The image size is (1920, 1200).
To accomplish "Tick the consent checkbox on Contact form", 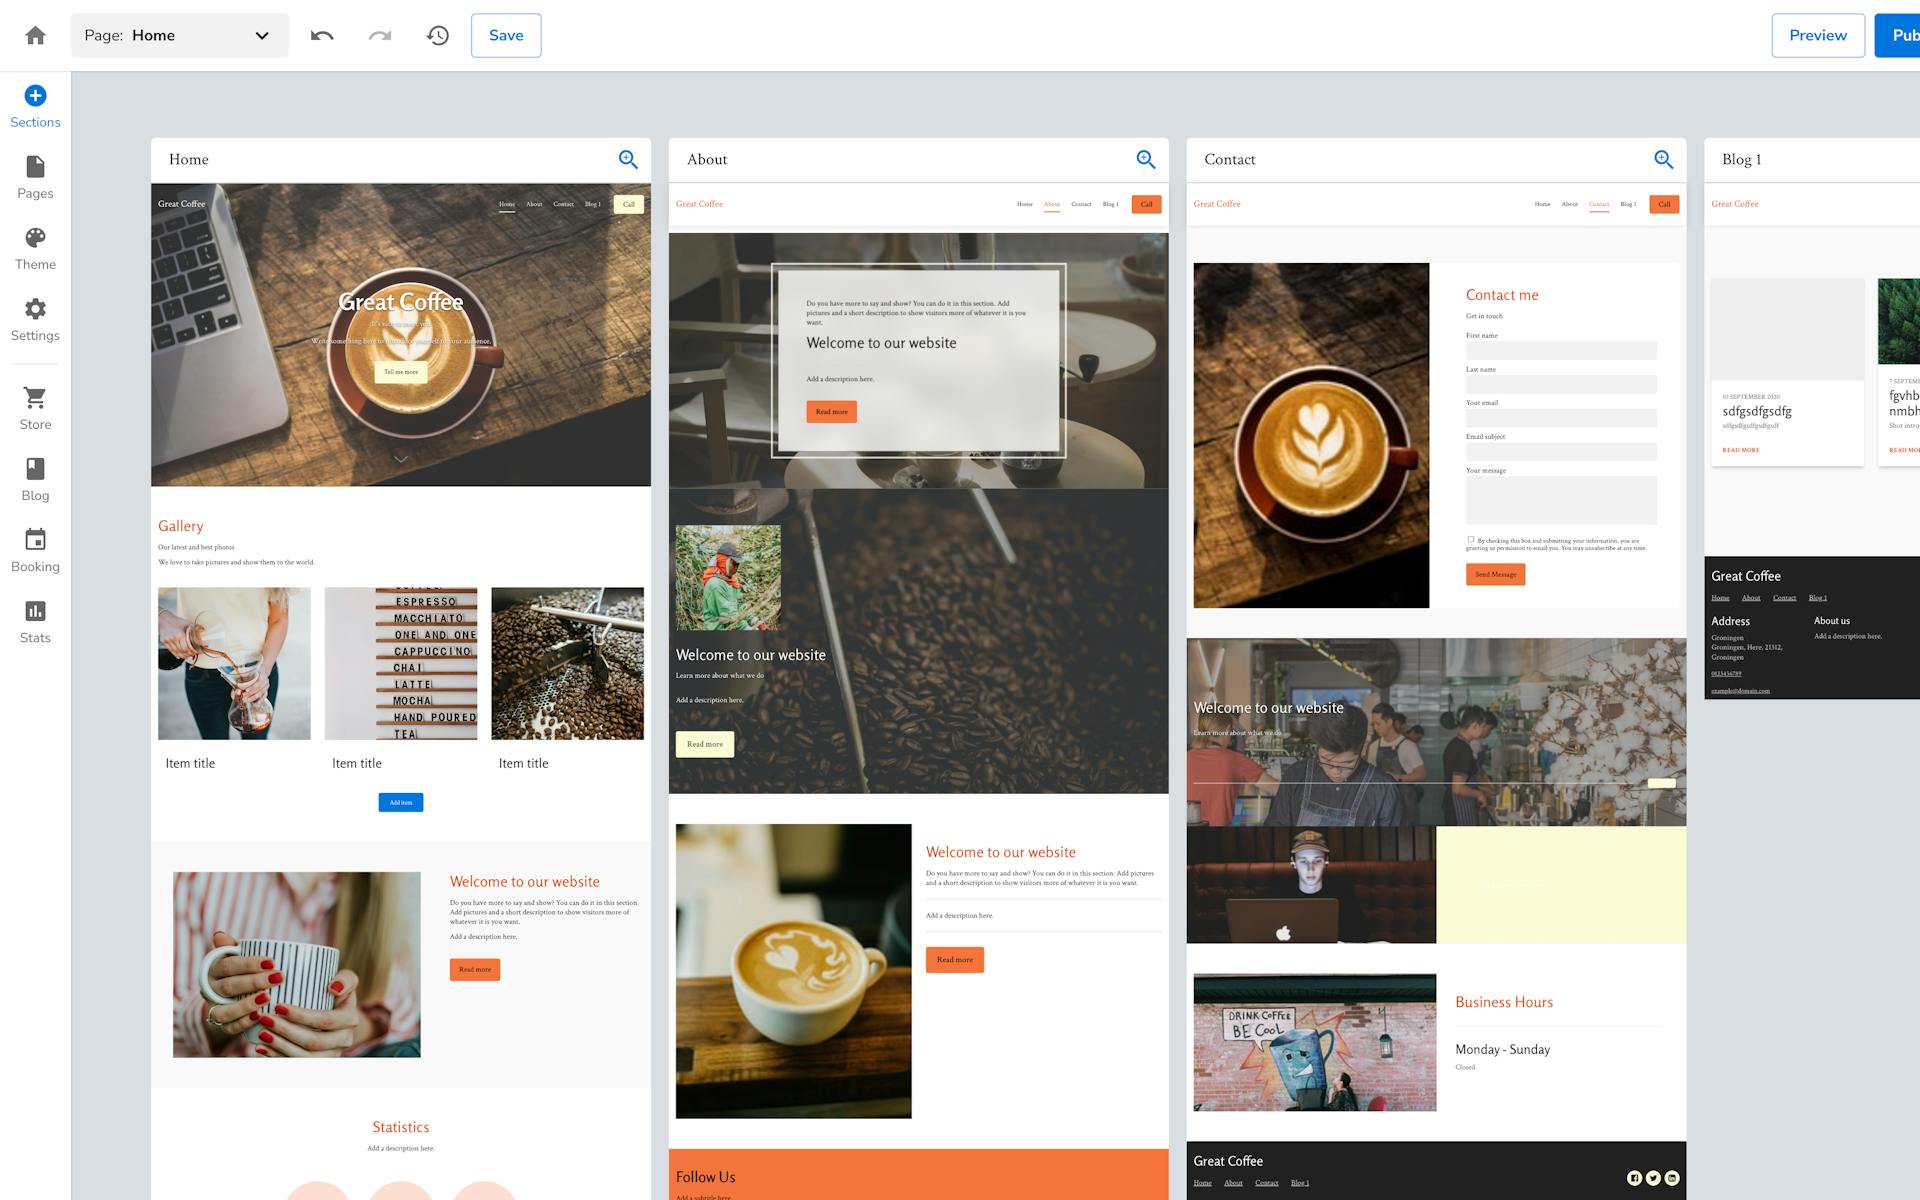I will coord(1470,539).
